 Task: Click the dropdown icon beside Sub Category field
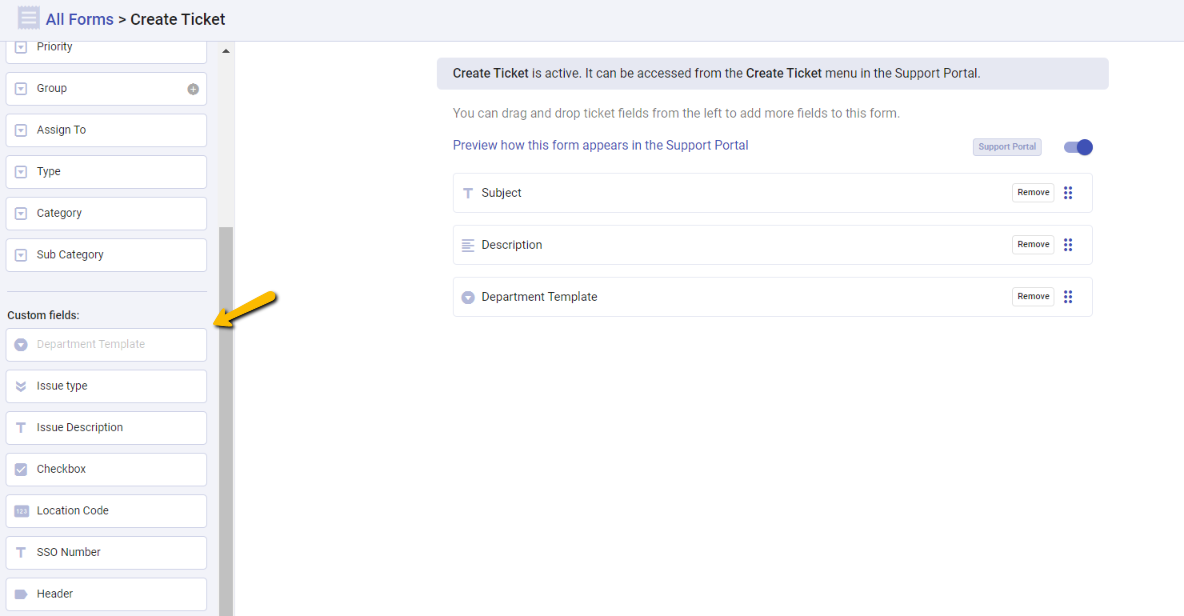pyautogui.click(x=22, y=255)
